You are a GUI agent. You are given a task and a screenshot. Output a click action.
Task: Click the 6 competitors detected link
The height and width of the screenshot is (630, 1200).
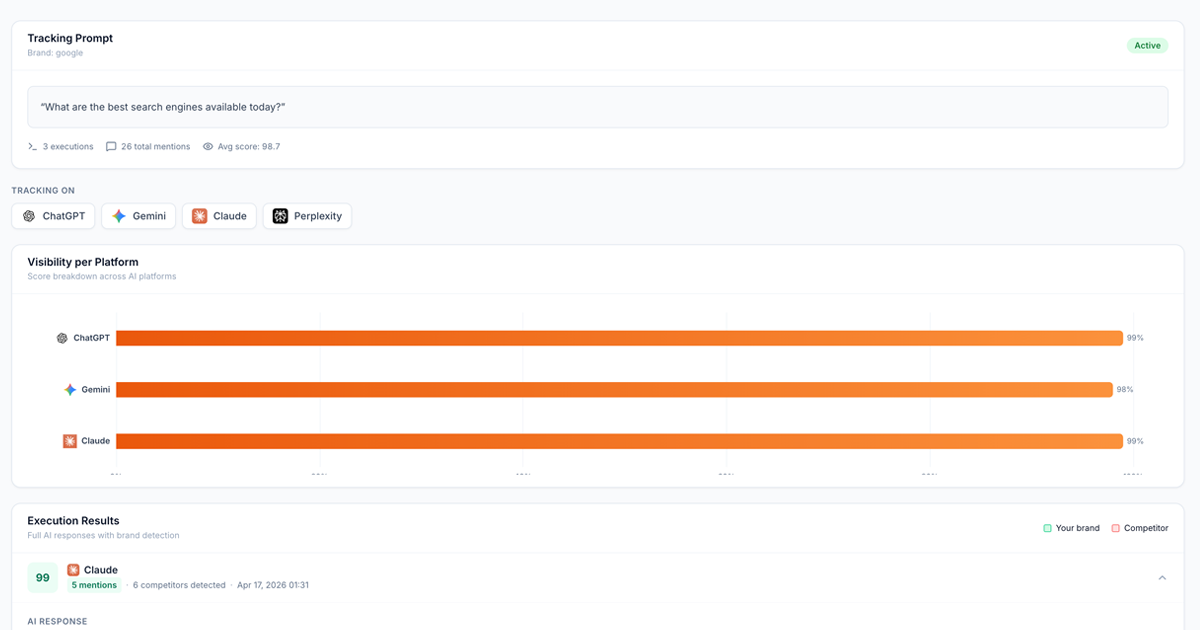(180, 584)
